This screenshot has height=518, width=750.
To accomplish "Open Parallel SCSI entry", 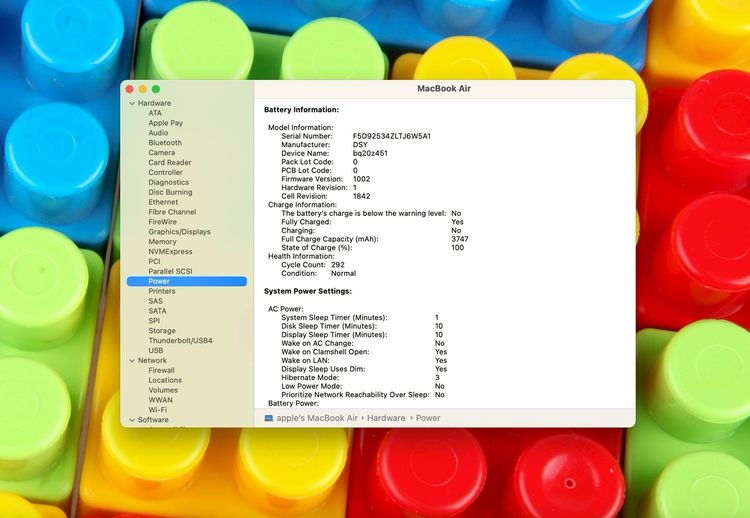I will click(x=170, y=271).
